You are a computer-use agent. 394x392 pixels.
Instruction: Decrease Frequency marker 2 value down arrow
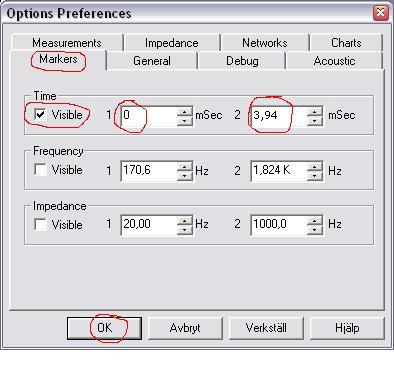315,176
